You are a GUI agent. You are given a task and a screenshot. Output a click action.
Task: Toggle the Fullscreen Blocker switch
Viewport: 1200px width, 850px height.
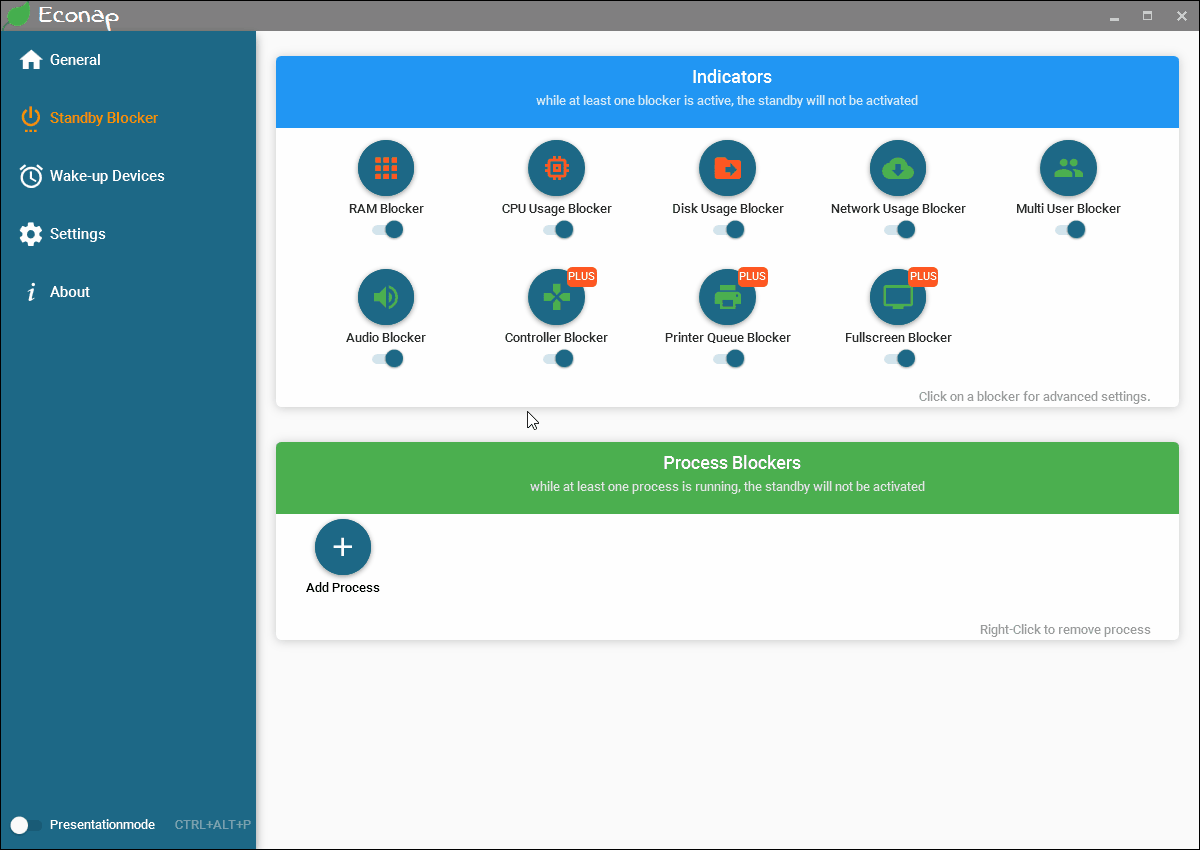(x=899, y=359)
